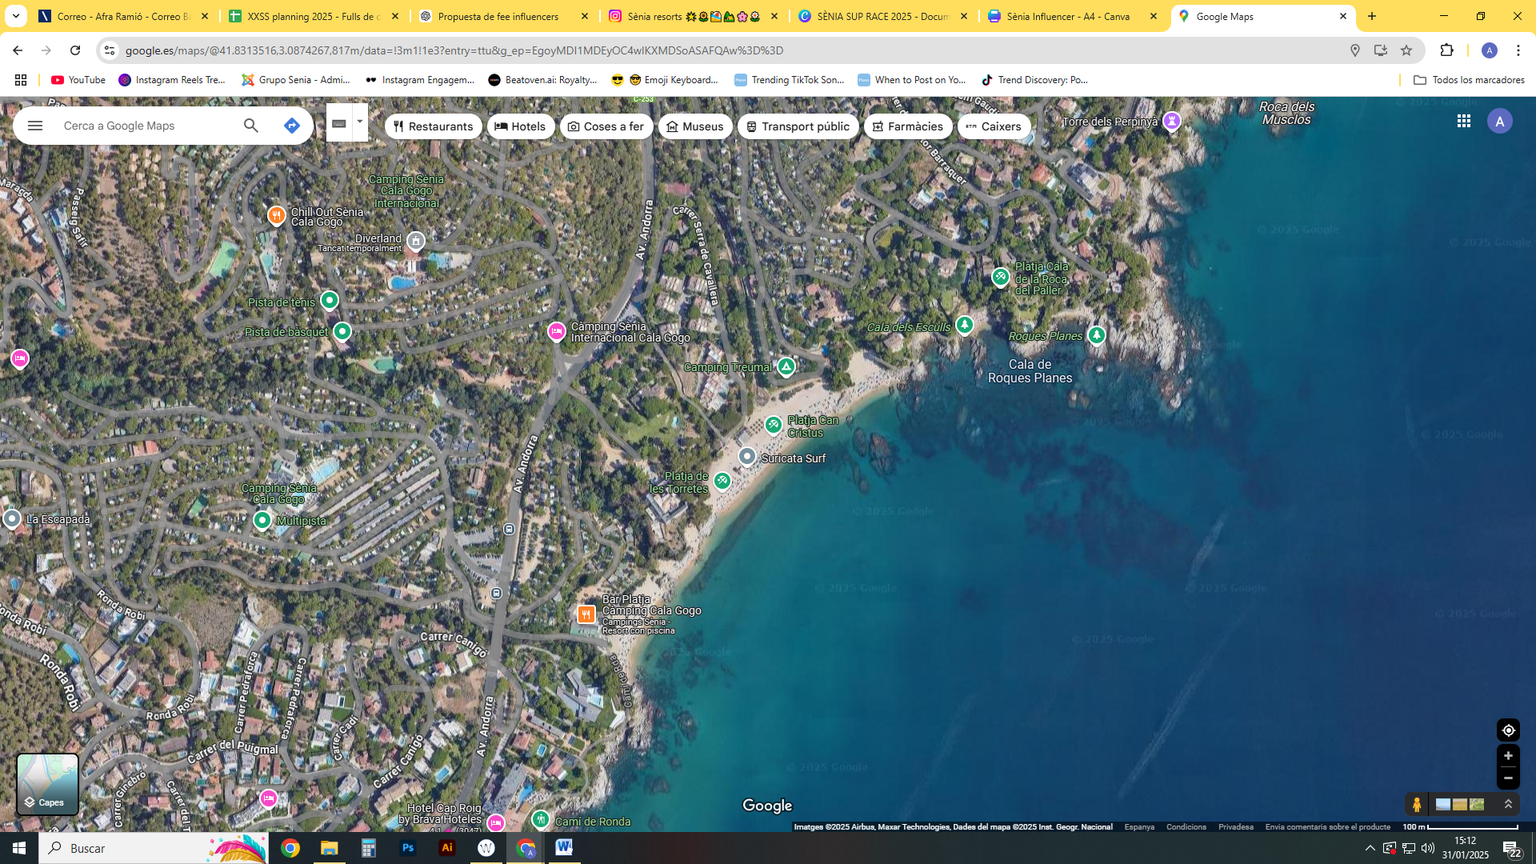This screenshot has height=864, width=1536.
Task: Click the search magnifier icon
Action: pyautogui.click(x=251, y=126)
